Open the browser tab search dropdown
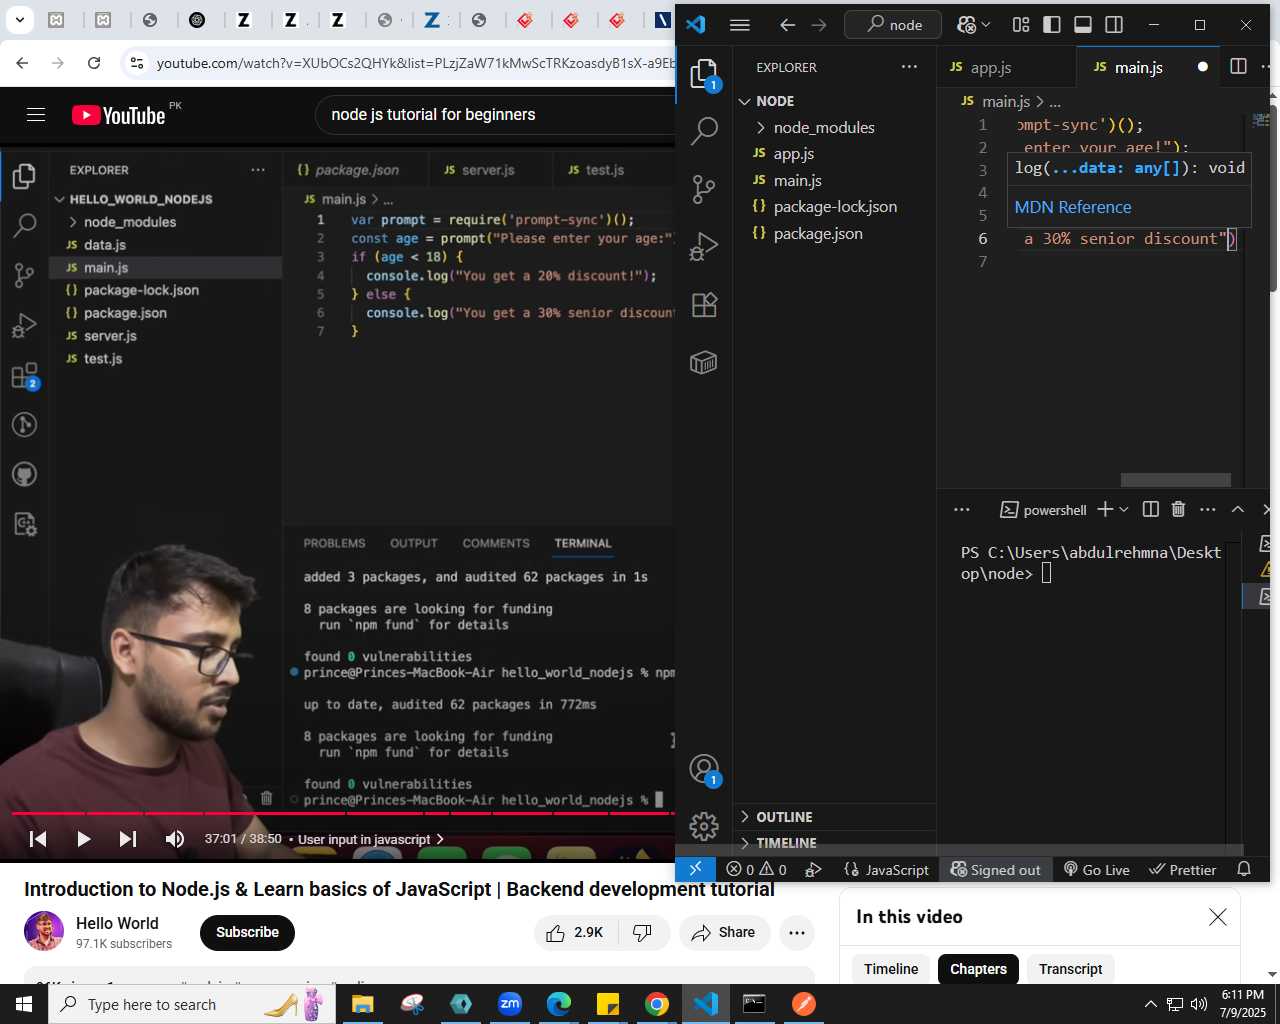1280x1024 pixels. coord(19,20)
